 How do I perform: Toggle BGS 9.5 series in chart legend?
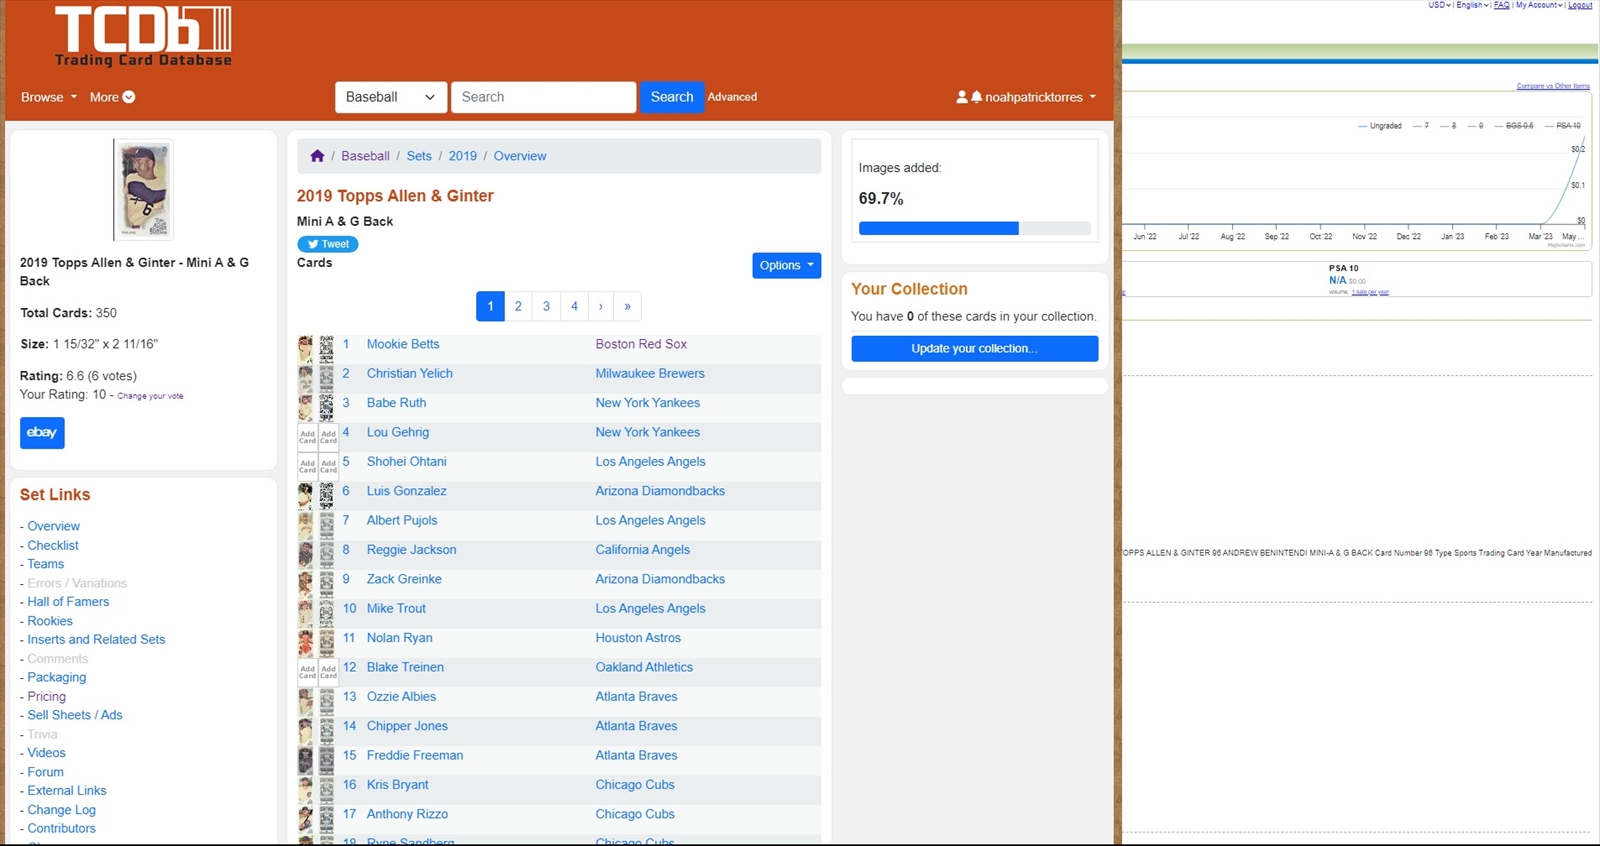(x=1514, y=126)
